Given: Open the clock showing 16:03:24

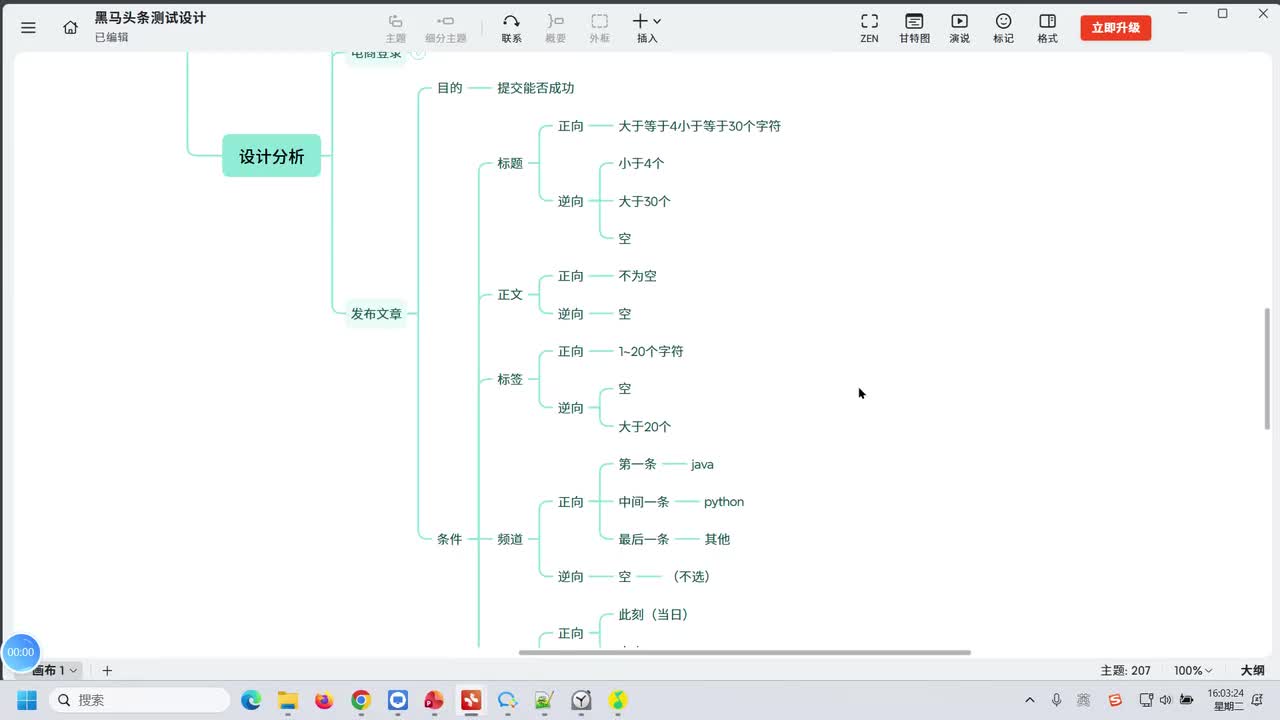Looking at the screenshot, I should [1226, 700].
